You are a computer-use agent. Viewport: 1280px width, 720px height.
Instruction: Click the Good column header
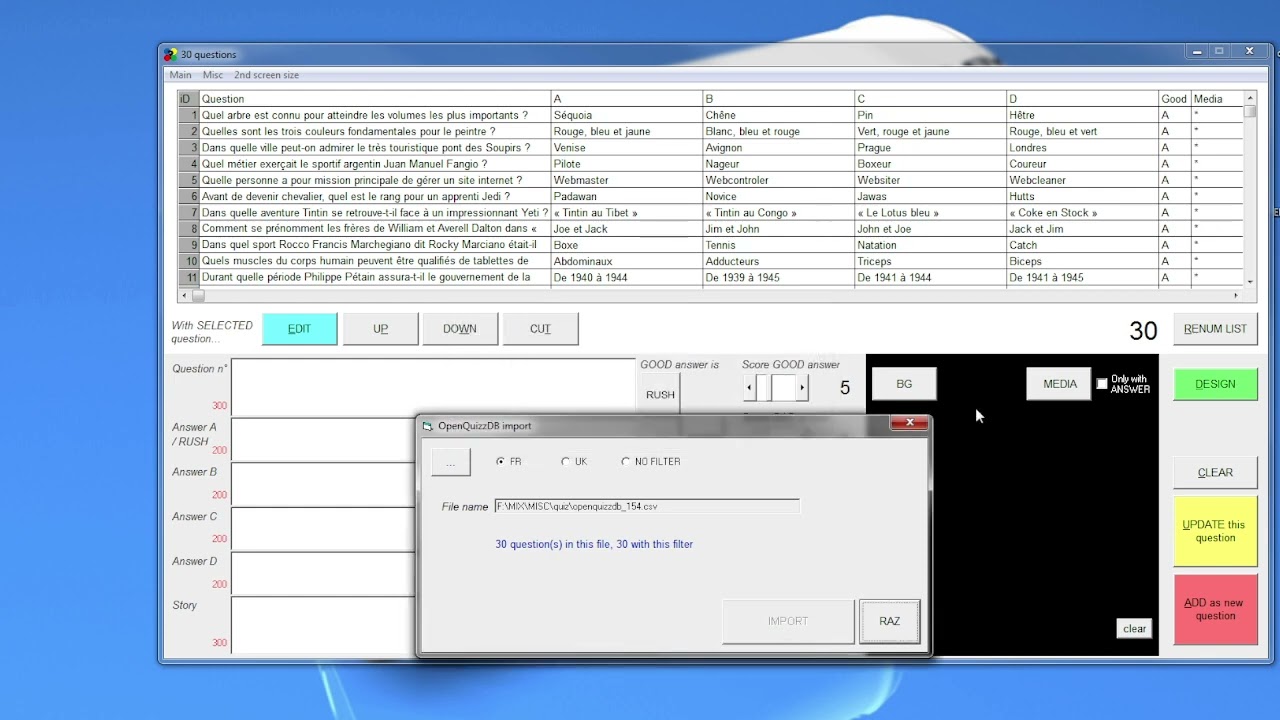click(1174, 99)
